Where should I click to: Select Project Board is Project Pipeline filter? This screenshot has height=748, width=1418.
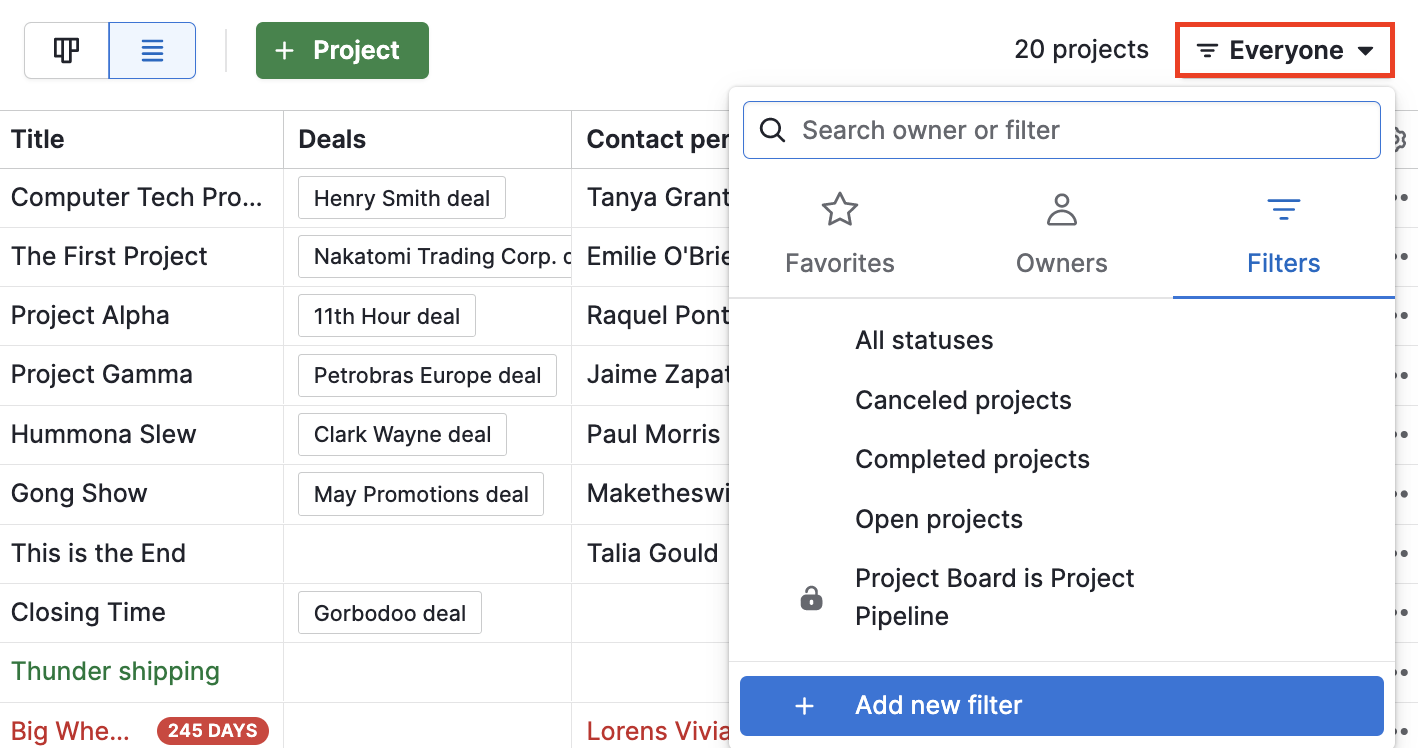[x=994, y=597]
